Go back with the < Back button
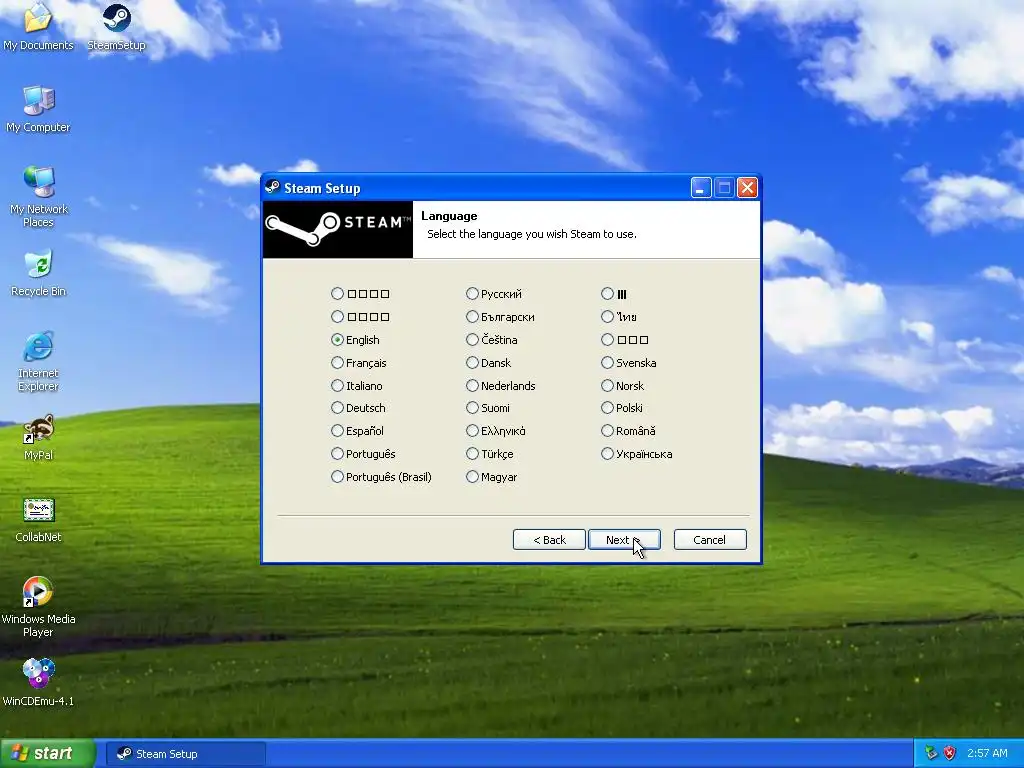 549,539
